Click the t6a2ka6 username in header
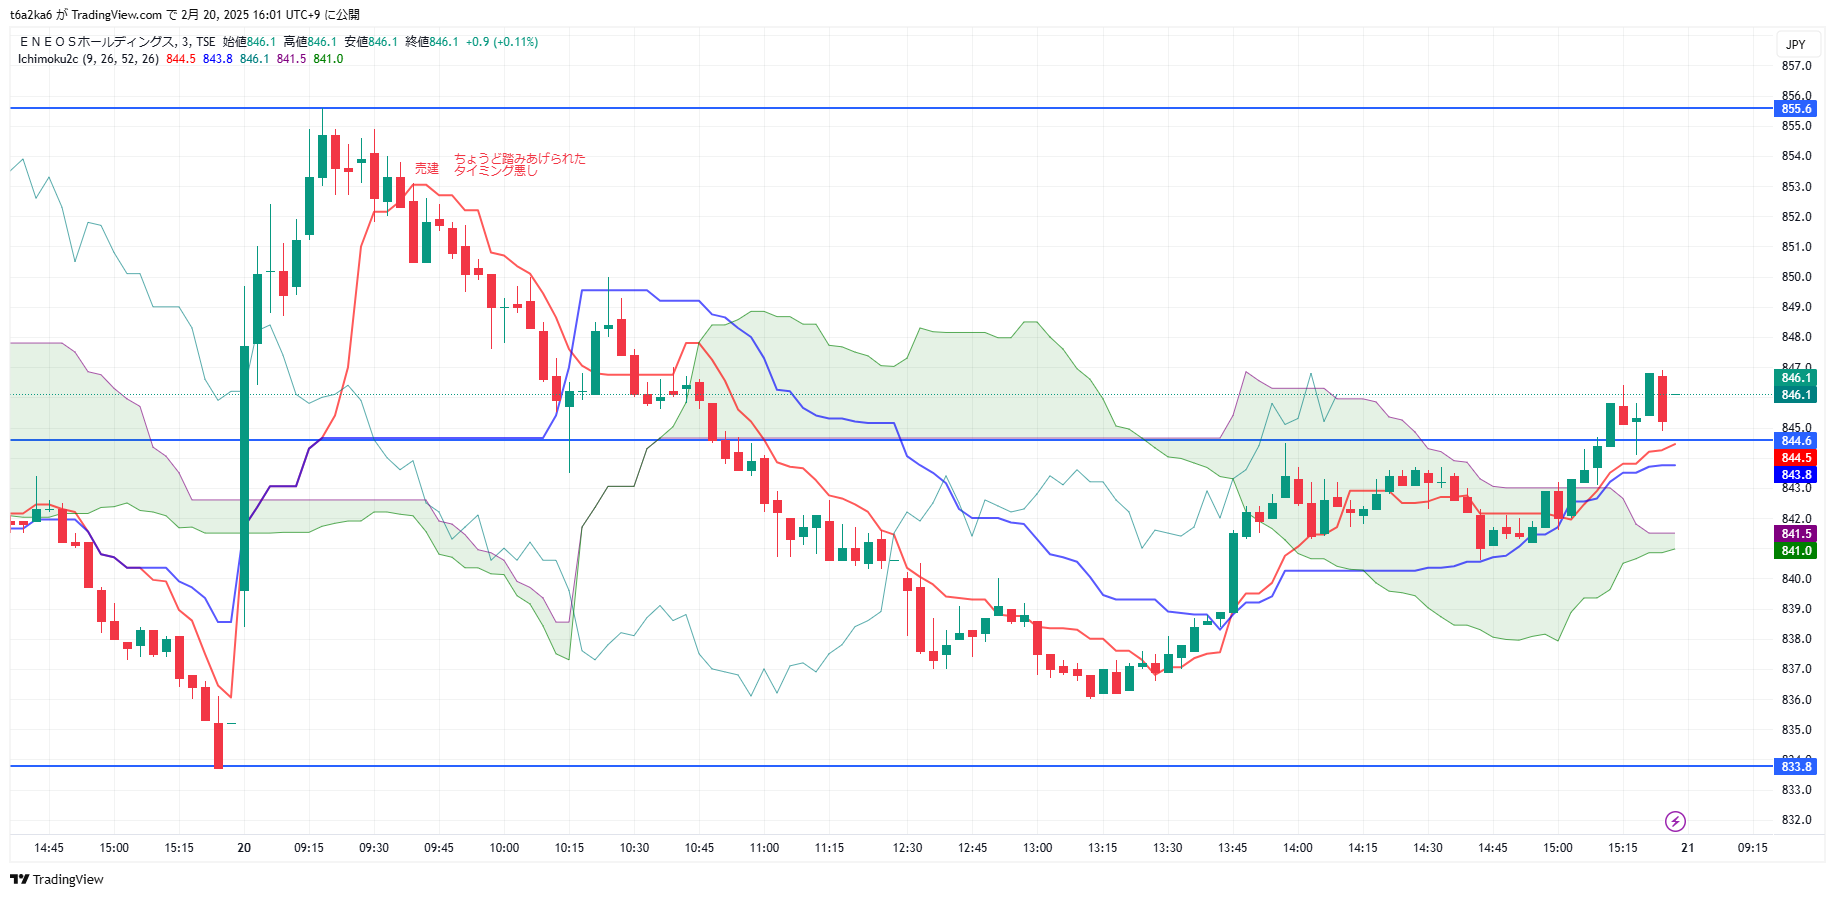 tap(30, 15)
